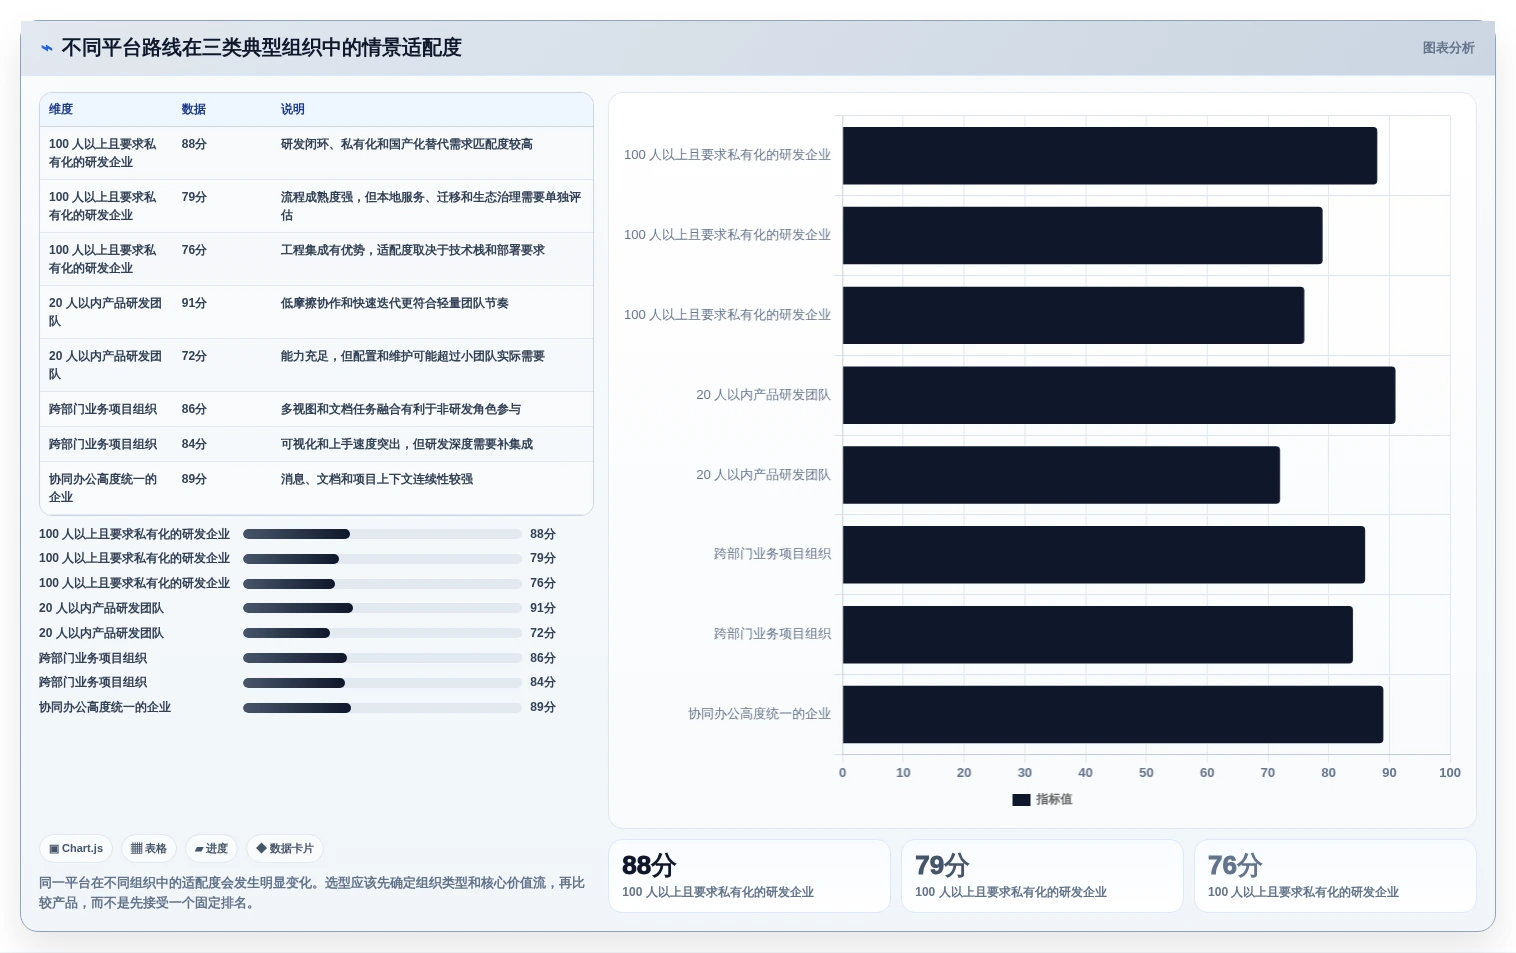Click description 可视化和上手速度突出，但研发深度需要补集成

click(x=406, y=444)
